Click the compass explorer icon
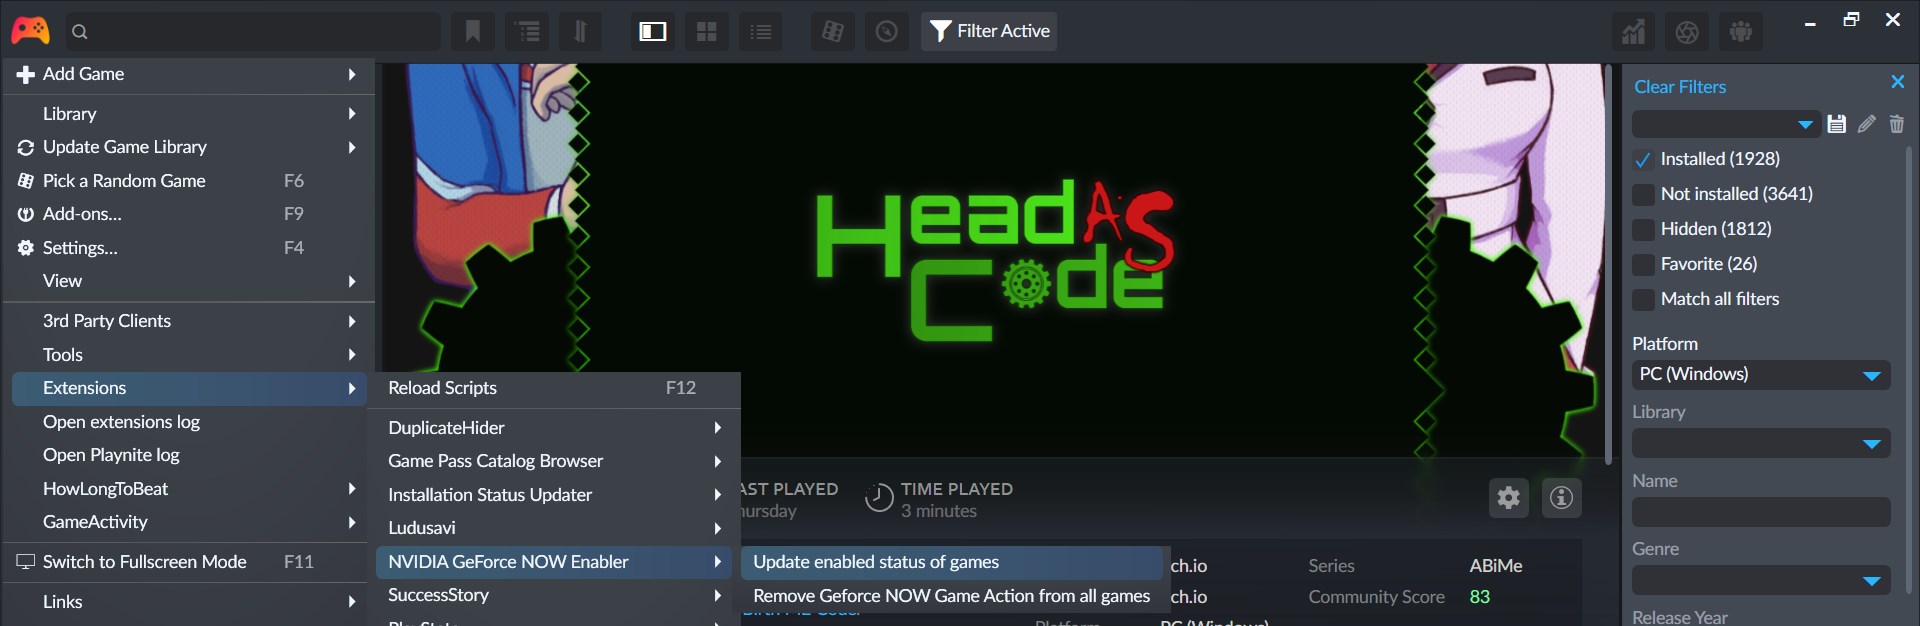The image size is (1920, 626). pyautogui.click(x=887, y=31)
